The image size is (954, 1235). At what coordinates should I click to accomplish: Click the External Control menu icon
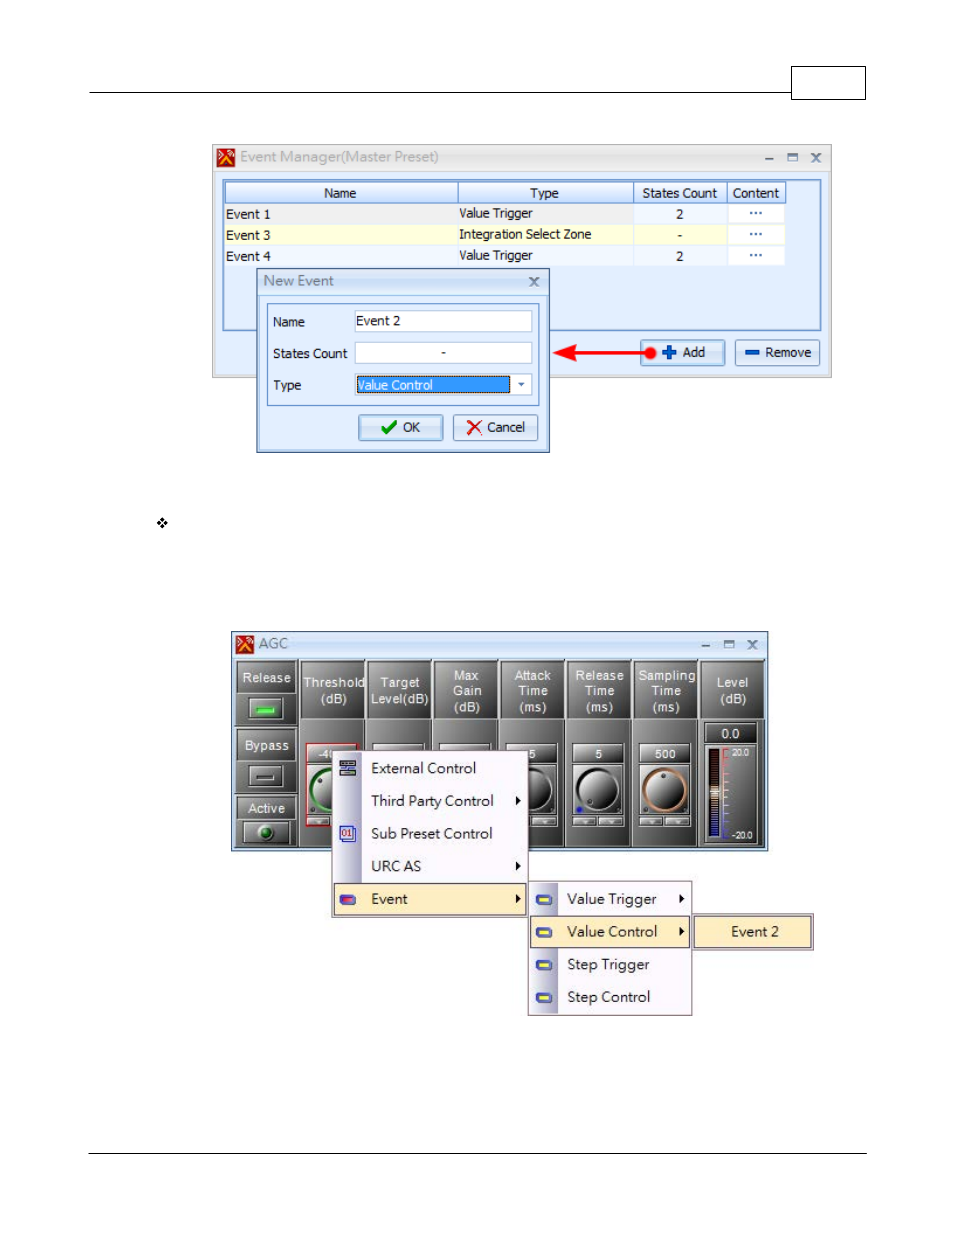(348, 768)
